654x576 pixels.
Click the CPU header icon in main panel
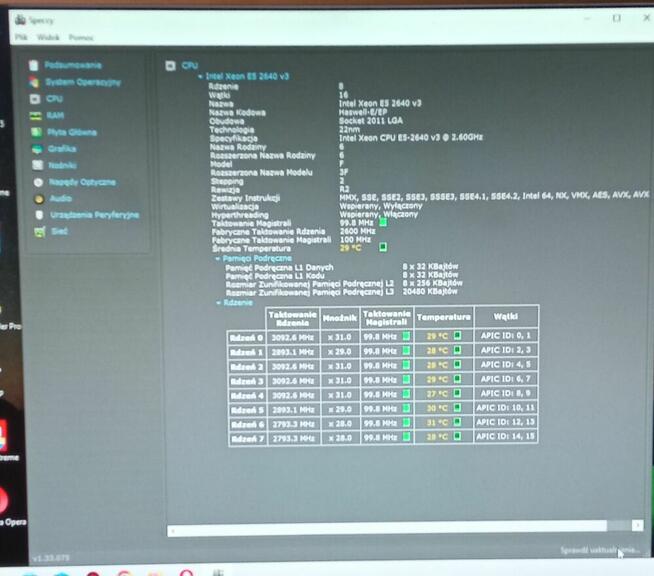[x=171, y=65]
